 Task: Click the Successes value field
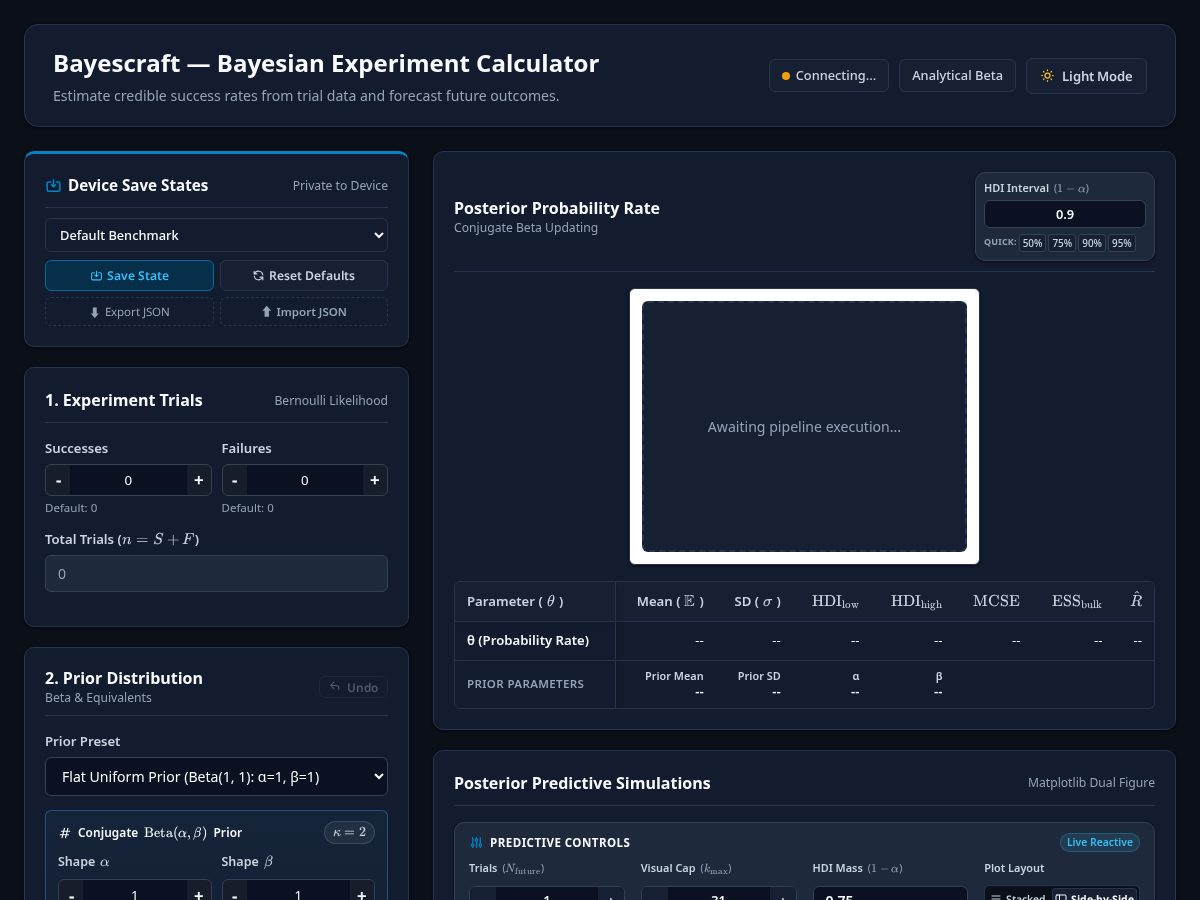click(128, 480)
